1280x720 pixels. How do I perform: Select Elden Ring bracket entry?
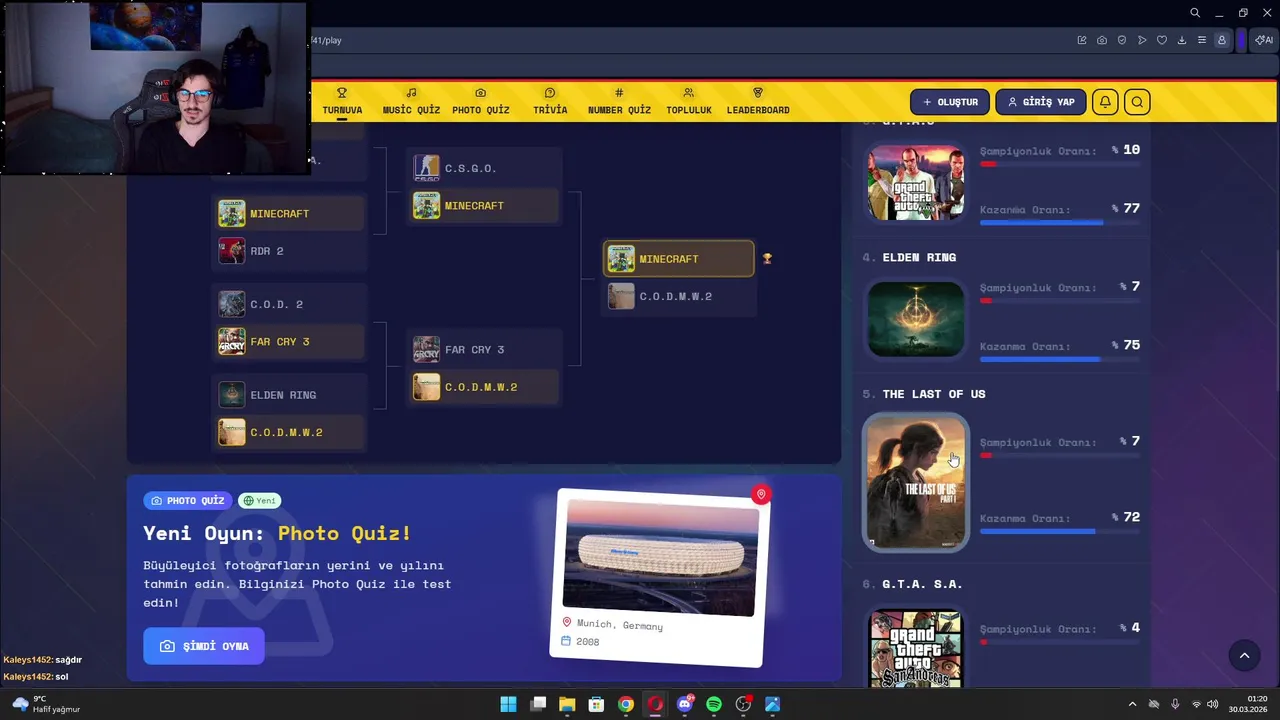pos(290,395)
